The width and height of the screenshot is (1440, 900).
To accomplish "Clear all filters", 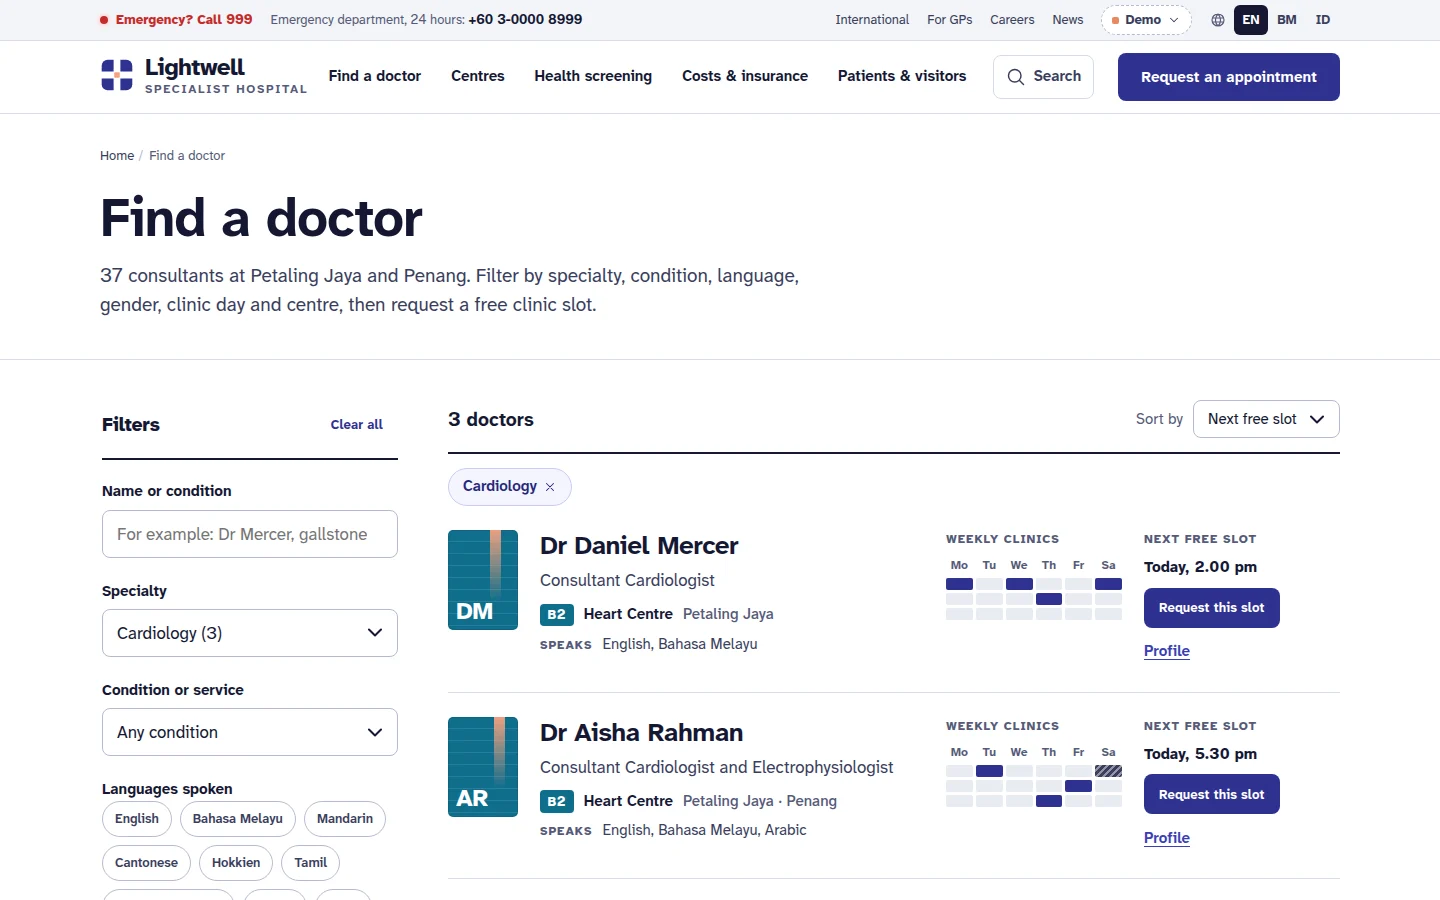I will 357,425.
